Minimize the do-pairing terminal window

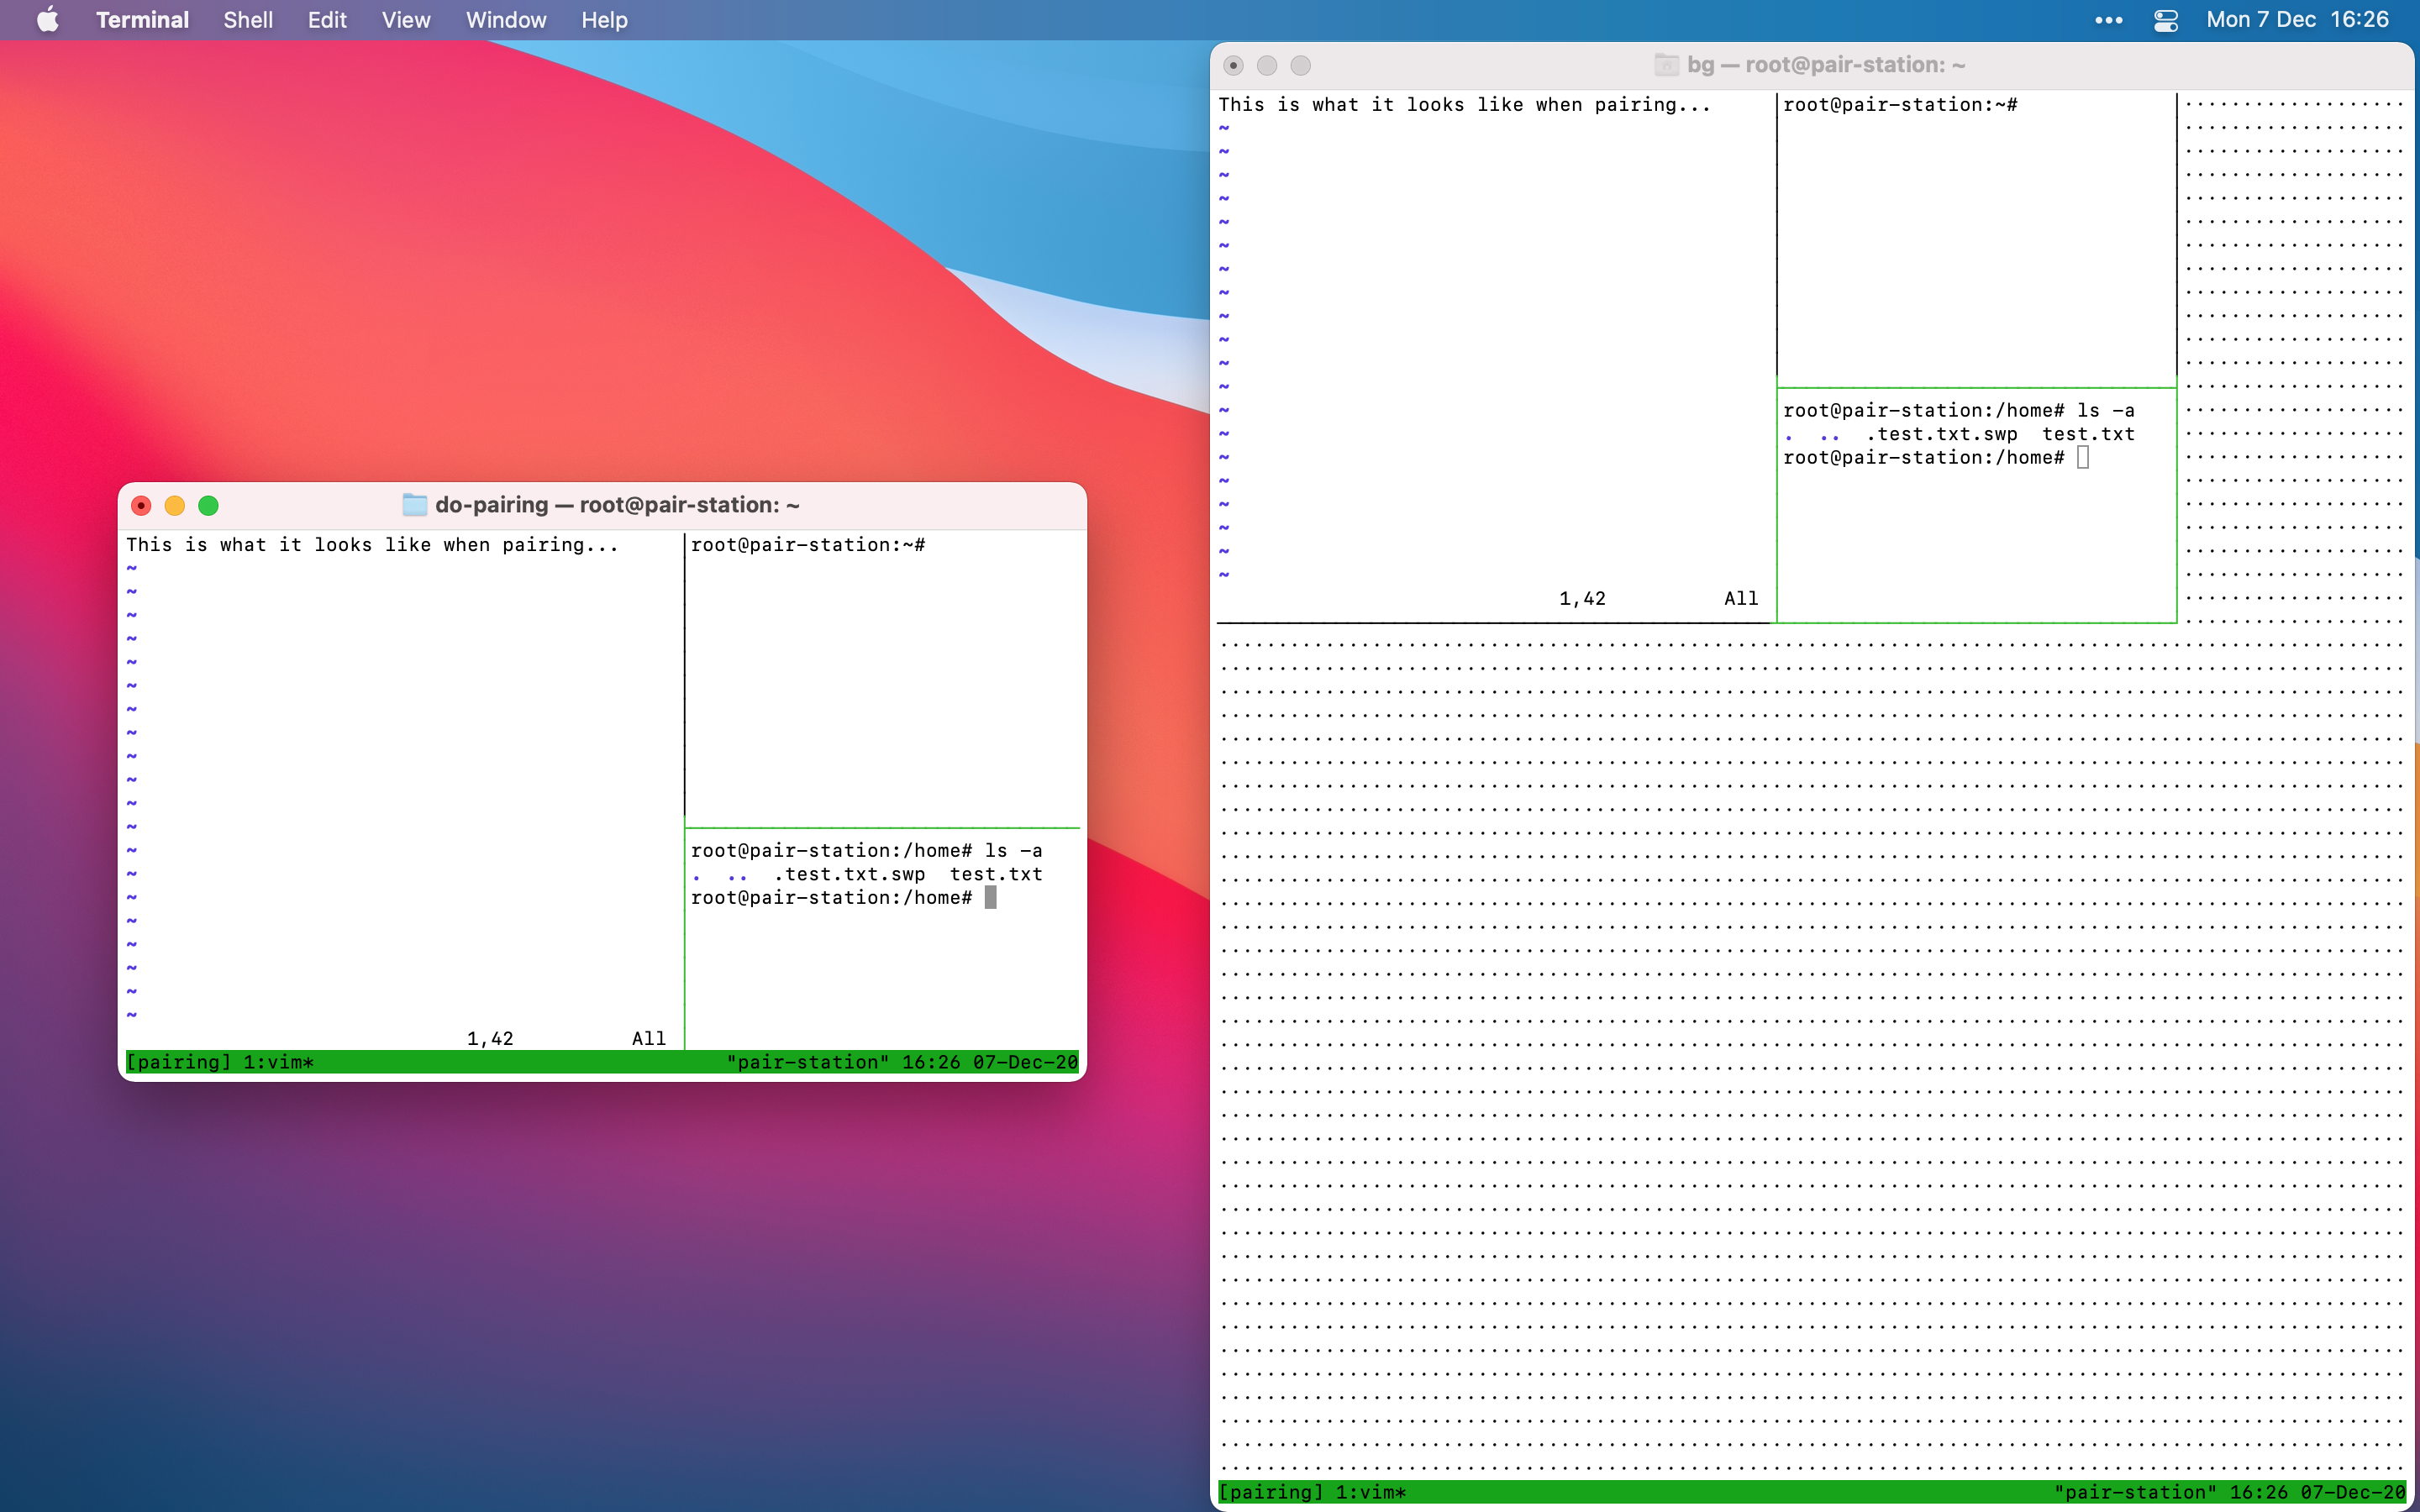pos(175,506)
